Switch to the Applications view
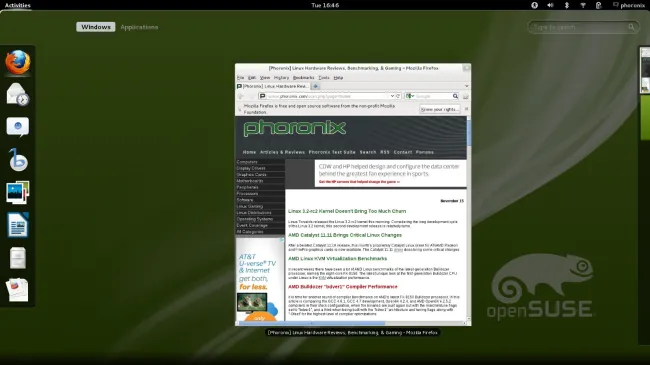Image resolution: width=650 pixels, height=365 pixels. pyautogui.click(x=139, y=27)
